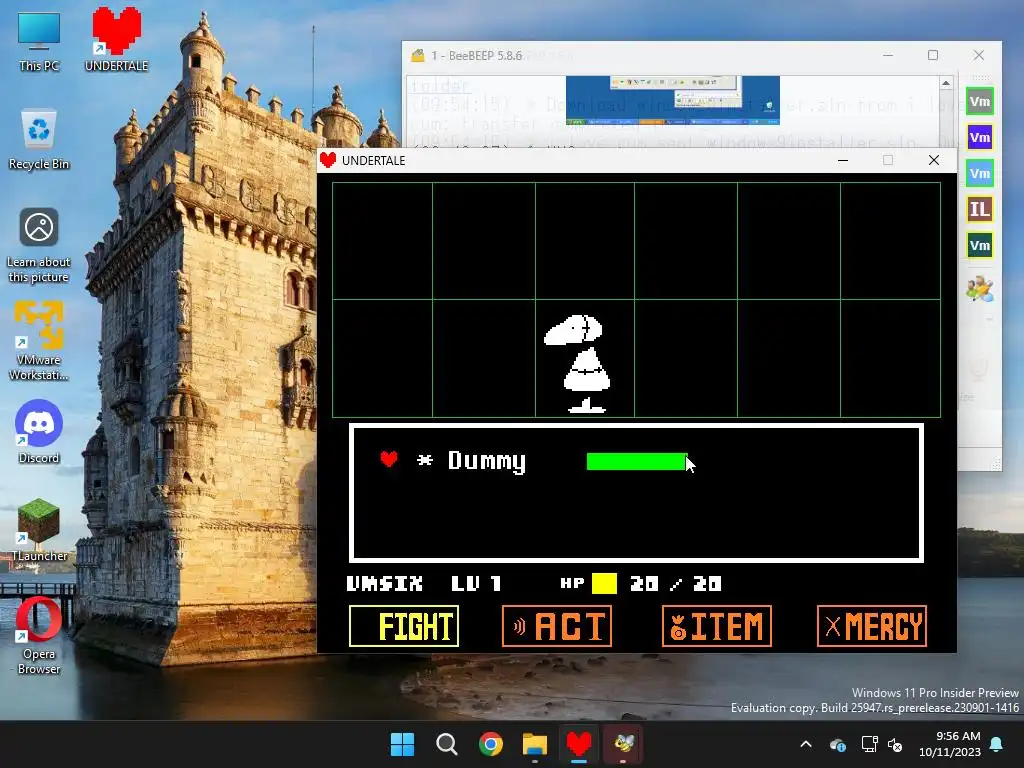Click the image thumbnail in BeeBEEP chat
1024x768 pixels.
pyautogui.click(x=673, y=100)
